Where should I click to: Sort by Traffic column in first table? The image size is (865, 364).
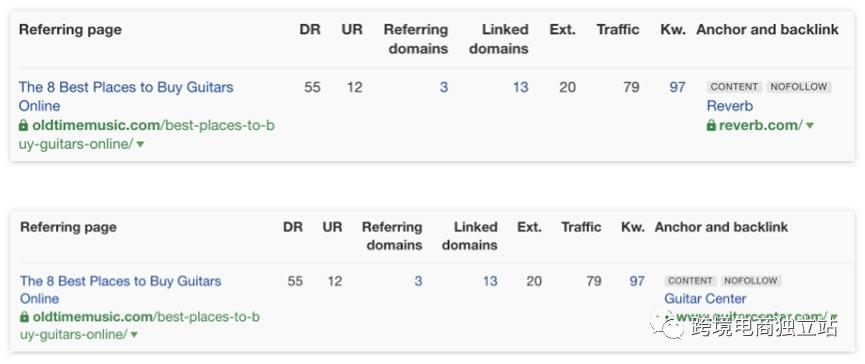(617, 29)
